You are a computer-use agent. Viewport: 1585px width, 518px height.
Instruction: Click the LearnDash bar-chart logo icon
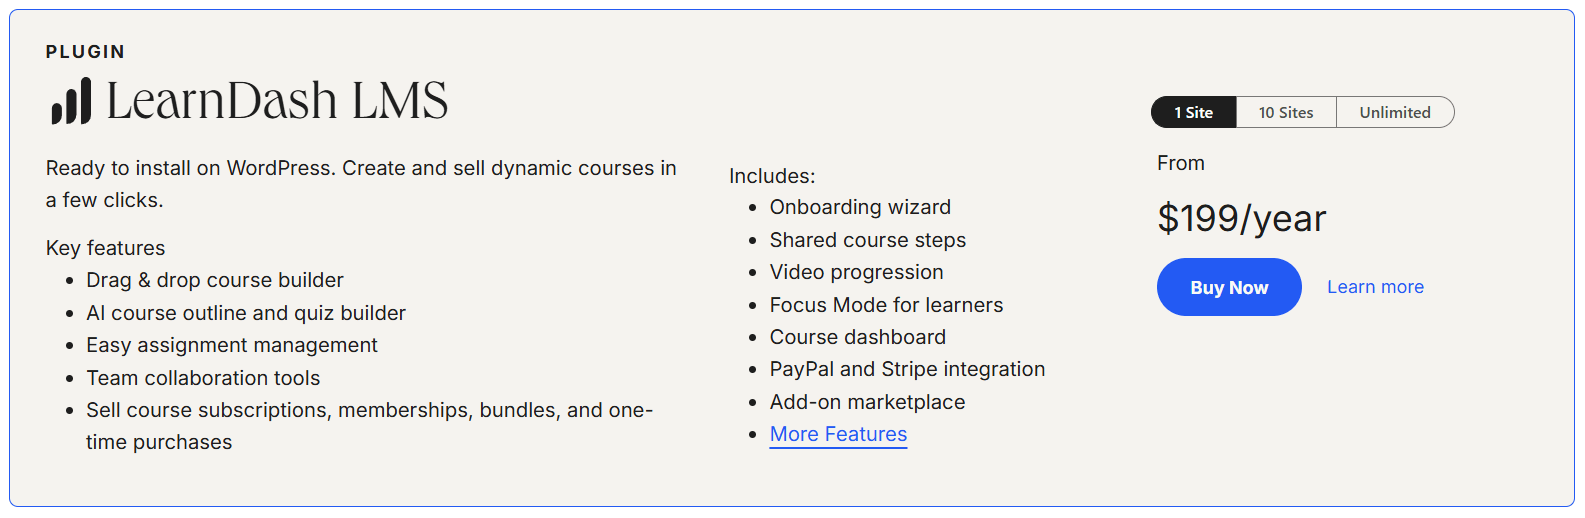(71, 102)
